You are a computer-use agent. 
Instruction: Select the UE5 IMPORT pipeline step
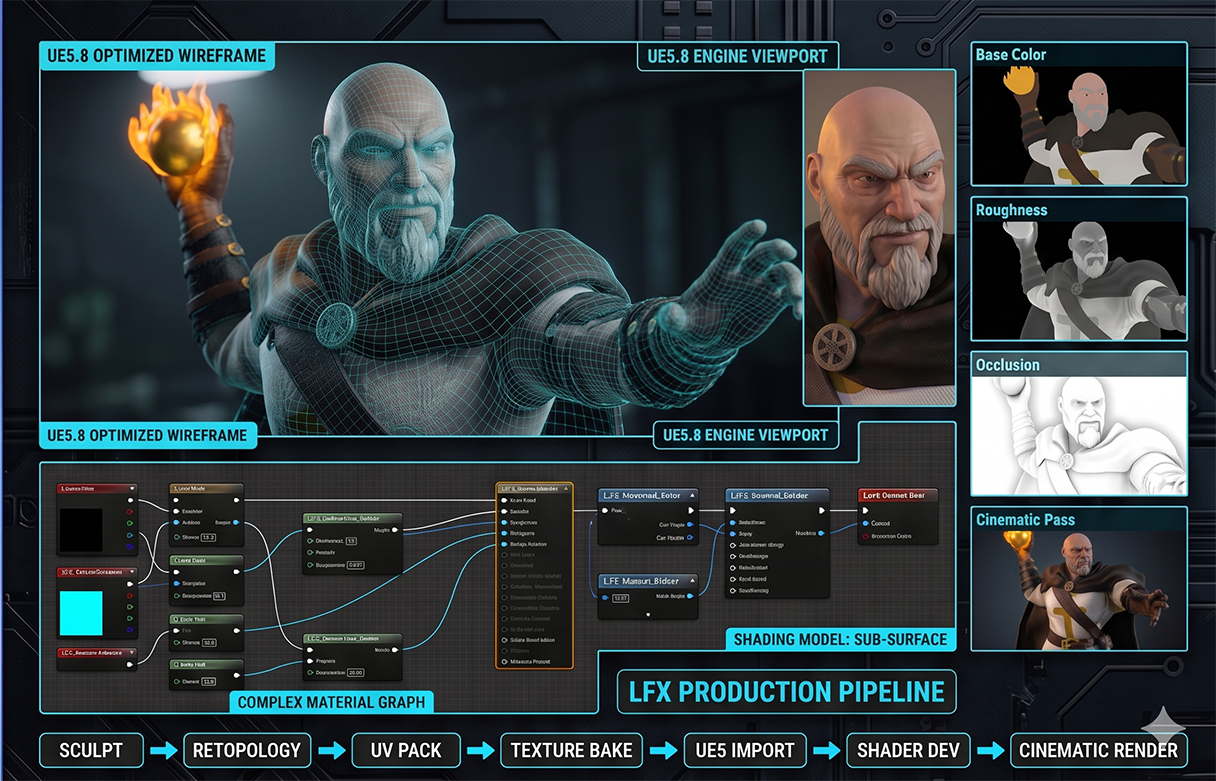point(743,750)
